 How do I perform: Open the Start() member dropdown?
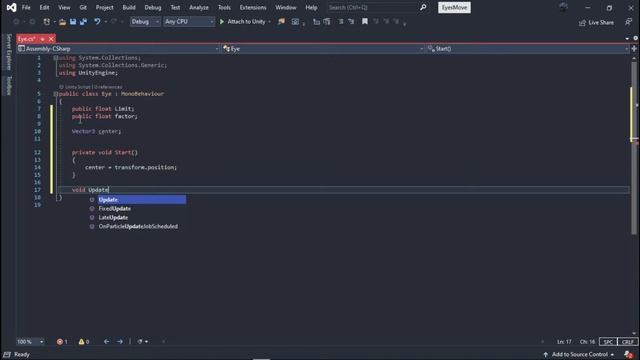point(527,49)
